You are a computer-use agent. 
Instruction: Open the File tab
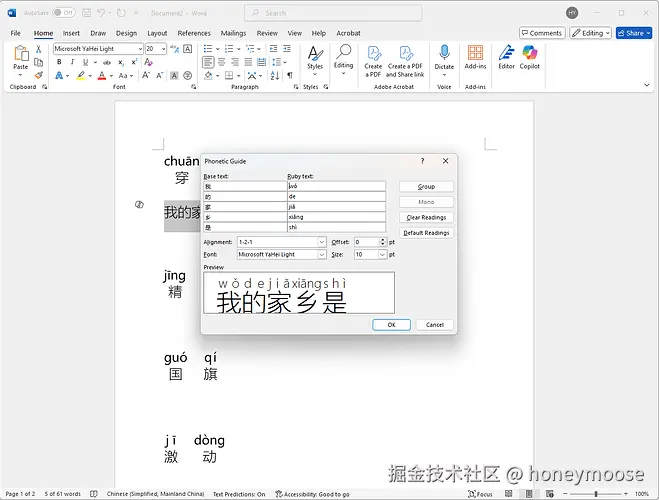tap(16, 33)
